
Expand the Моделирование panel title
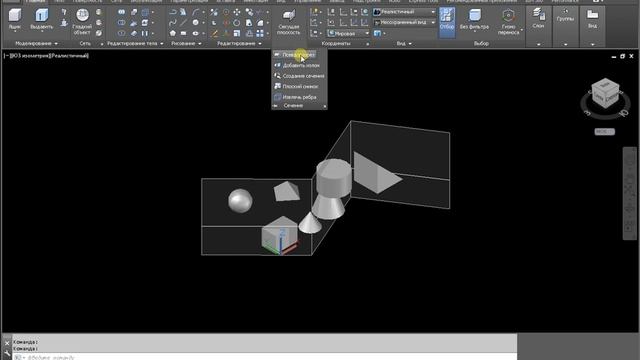[36, 43]
